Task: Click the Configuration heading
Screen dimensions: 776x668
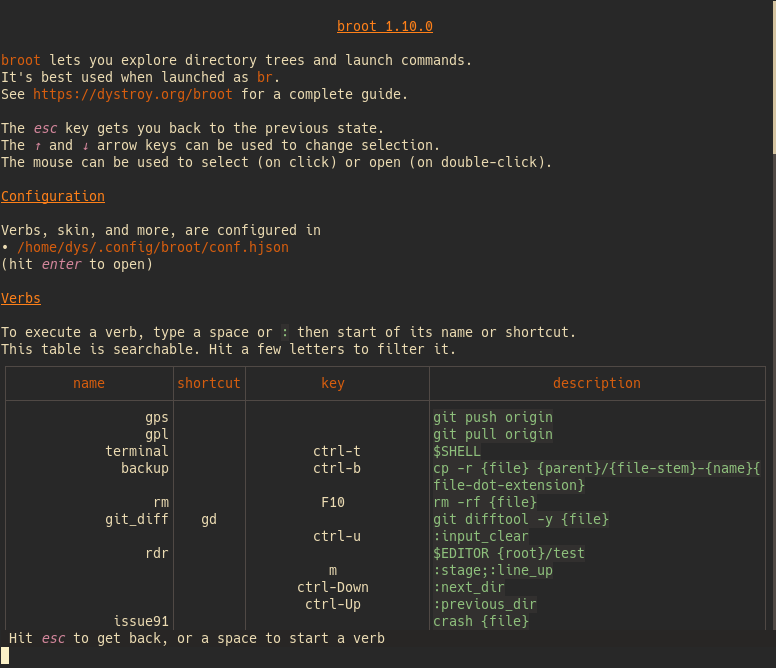Action: [x=52, y=196]
